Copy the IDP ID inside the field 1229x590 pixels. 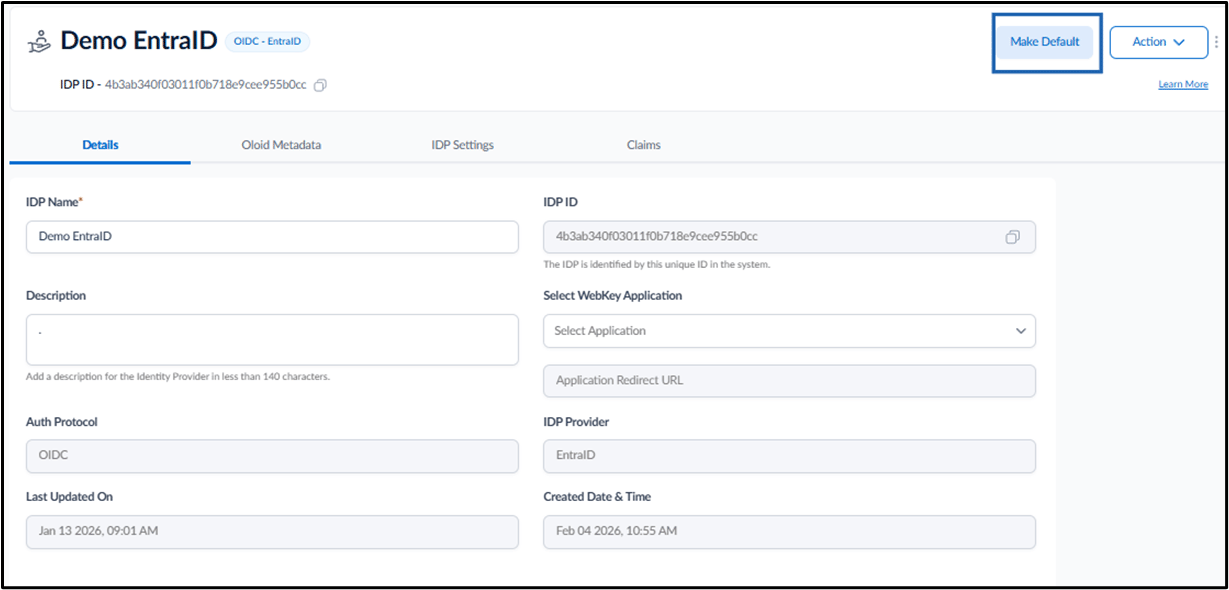point(1013,237)
